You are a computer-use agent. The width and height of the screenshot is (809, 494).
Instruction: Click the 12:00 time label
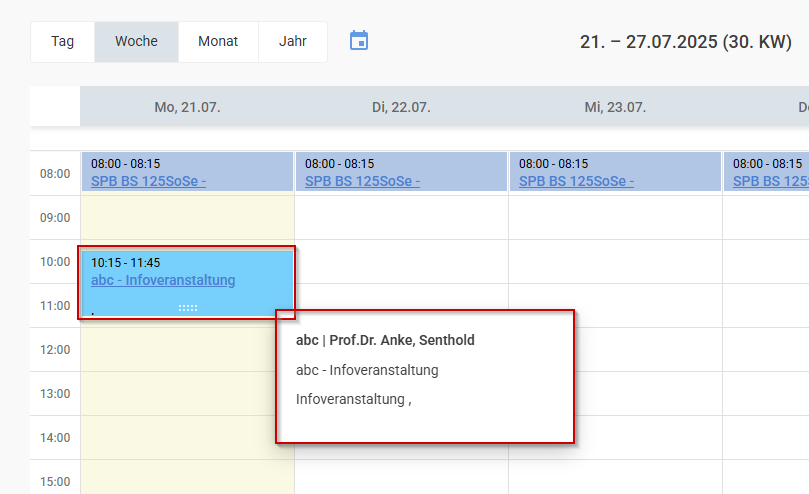55,350
